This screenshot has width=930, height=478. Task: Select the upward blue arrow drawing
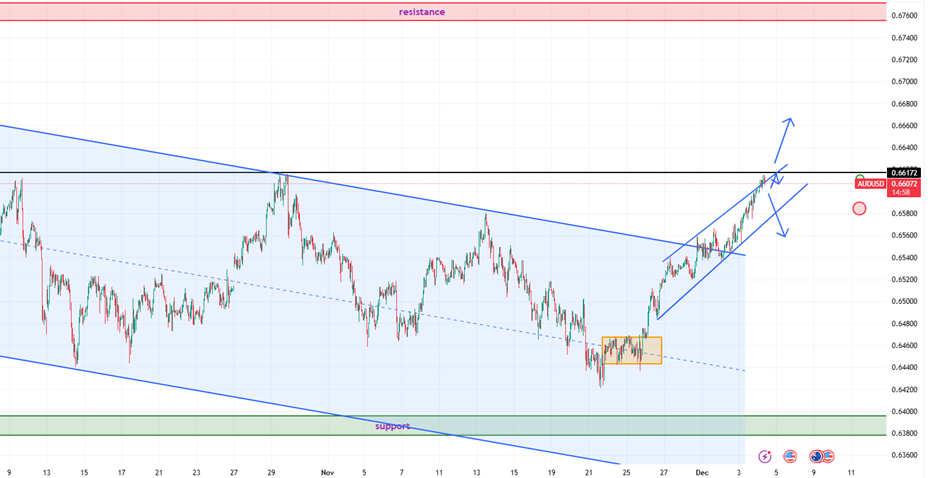783,138
